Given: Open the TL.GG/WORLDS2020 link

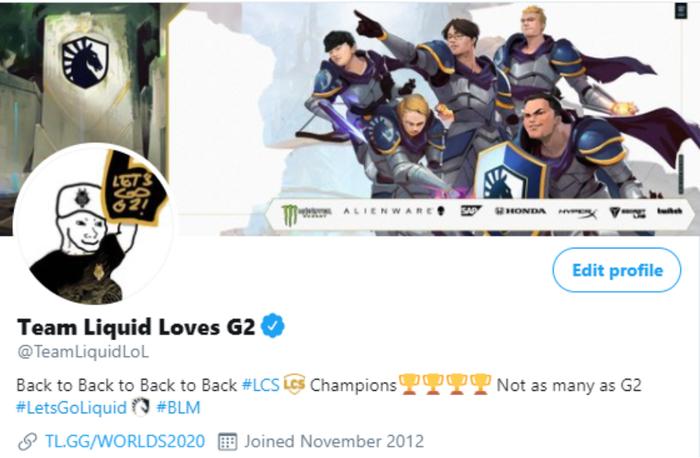Looking at the screenshot, I should (x=125, y=441).
